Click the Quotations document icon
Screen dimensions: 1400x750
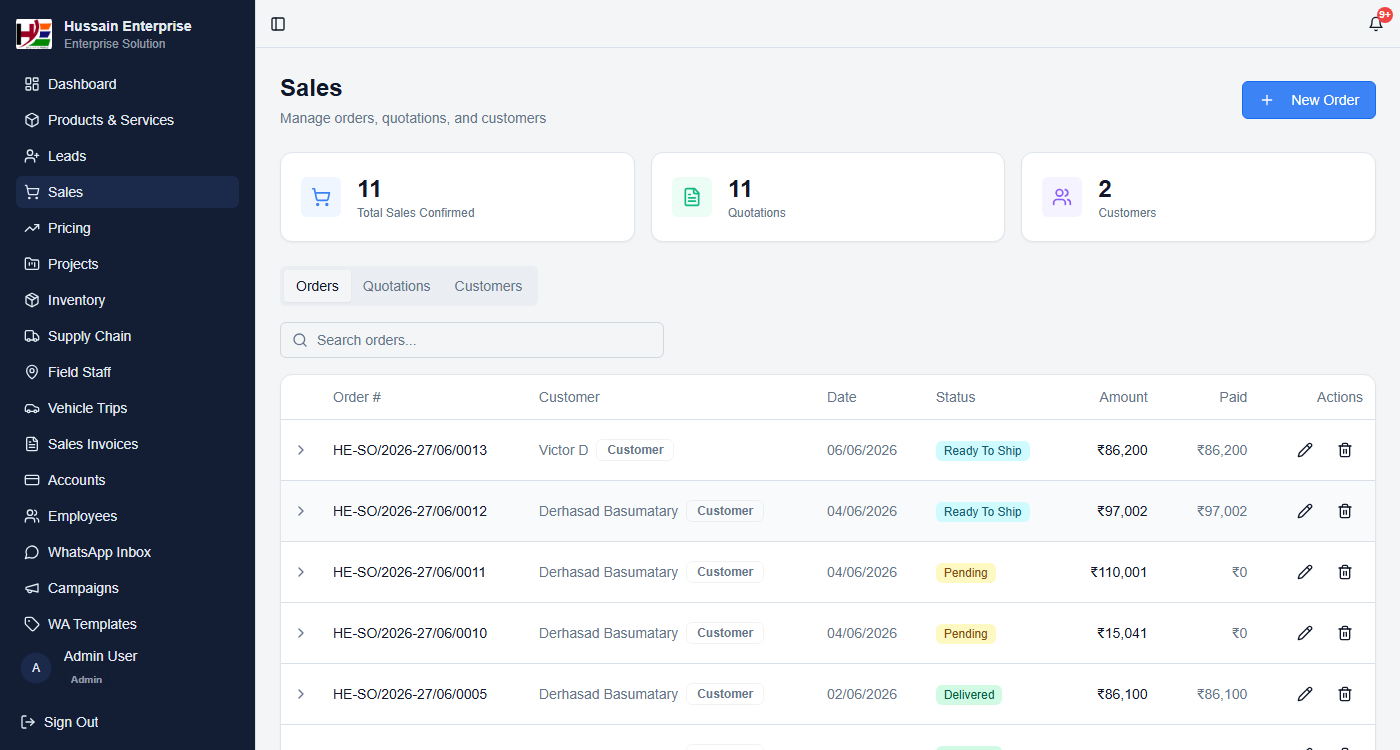click(x=692, y=197)
